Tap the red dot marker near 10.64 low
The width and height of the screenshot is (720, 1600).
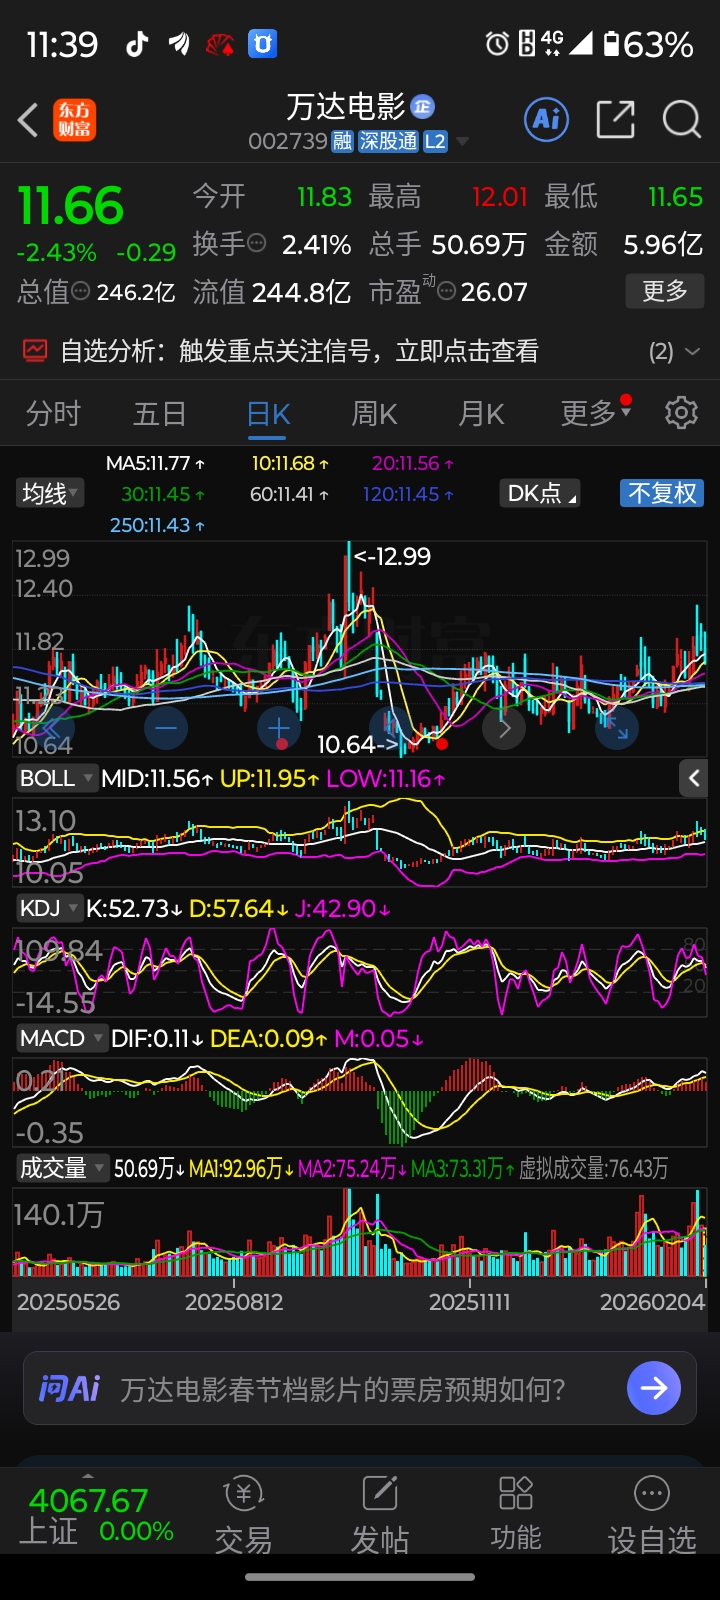point(442,743)
